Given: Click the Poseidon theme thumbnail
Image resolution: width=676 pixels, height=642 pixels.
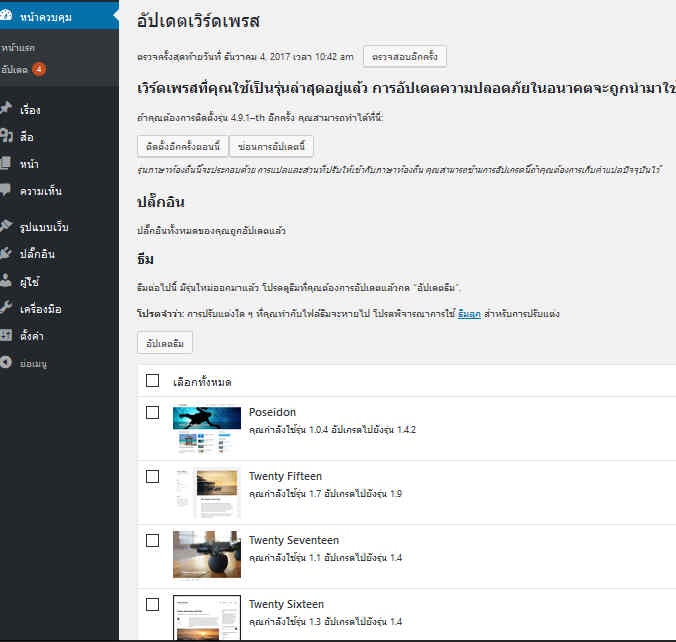Looking at the screenshot, I should [x=206, y=429].
